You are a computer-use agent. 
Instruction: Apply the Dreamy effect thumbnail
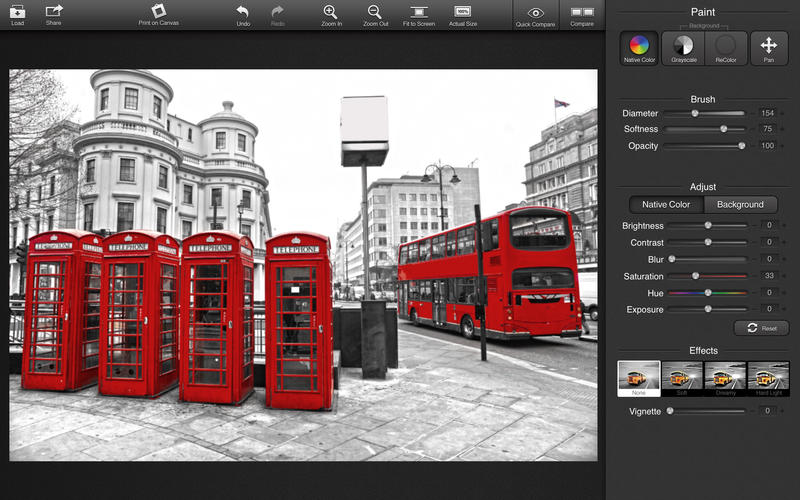tap(725, 376)
